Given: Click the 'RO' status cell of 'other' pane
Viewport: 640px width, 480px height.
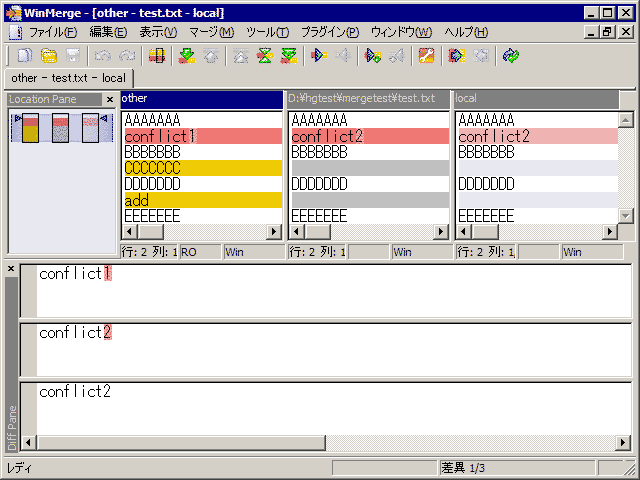Looking at the screenshot, I should coord(200,252).
